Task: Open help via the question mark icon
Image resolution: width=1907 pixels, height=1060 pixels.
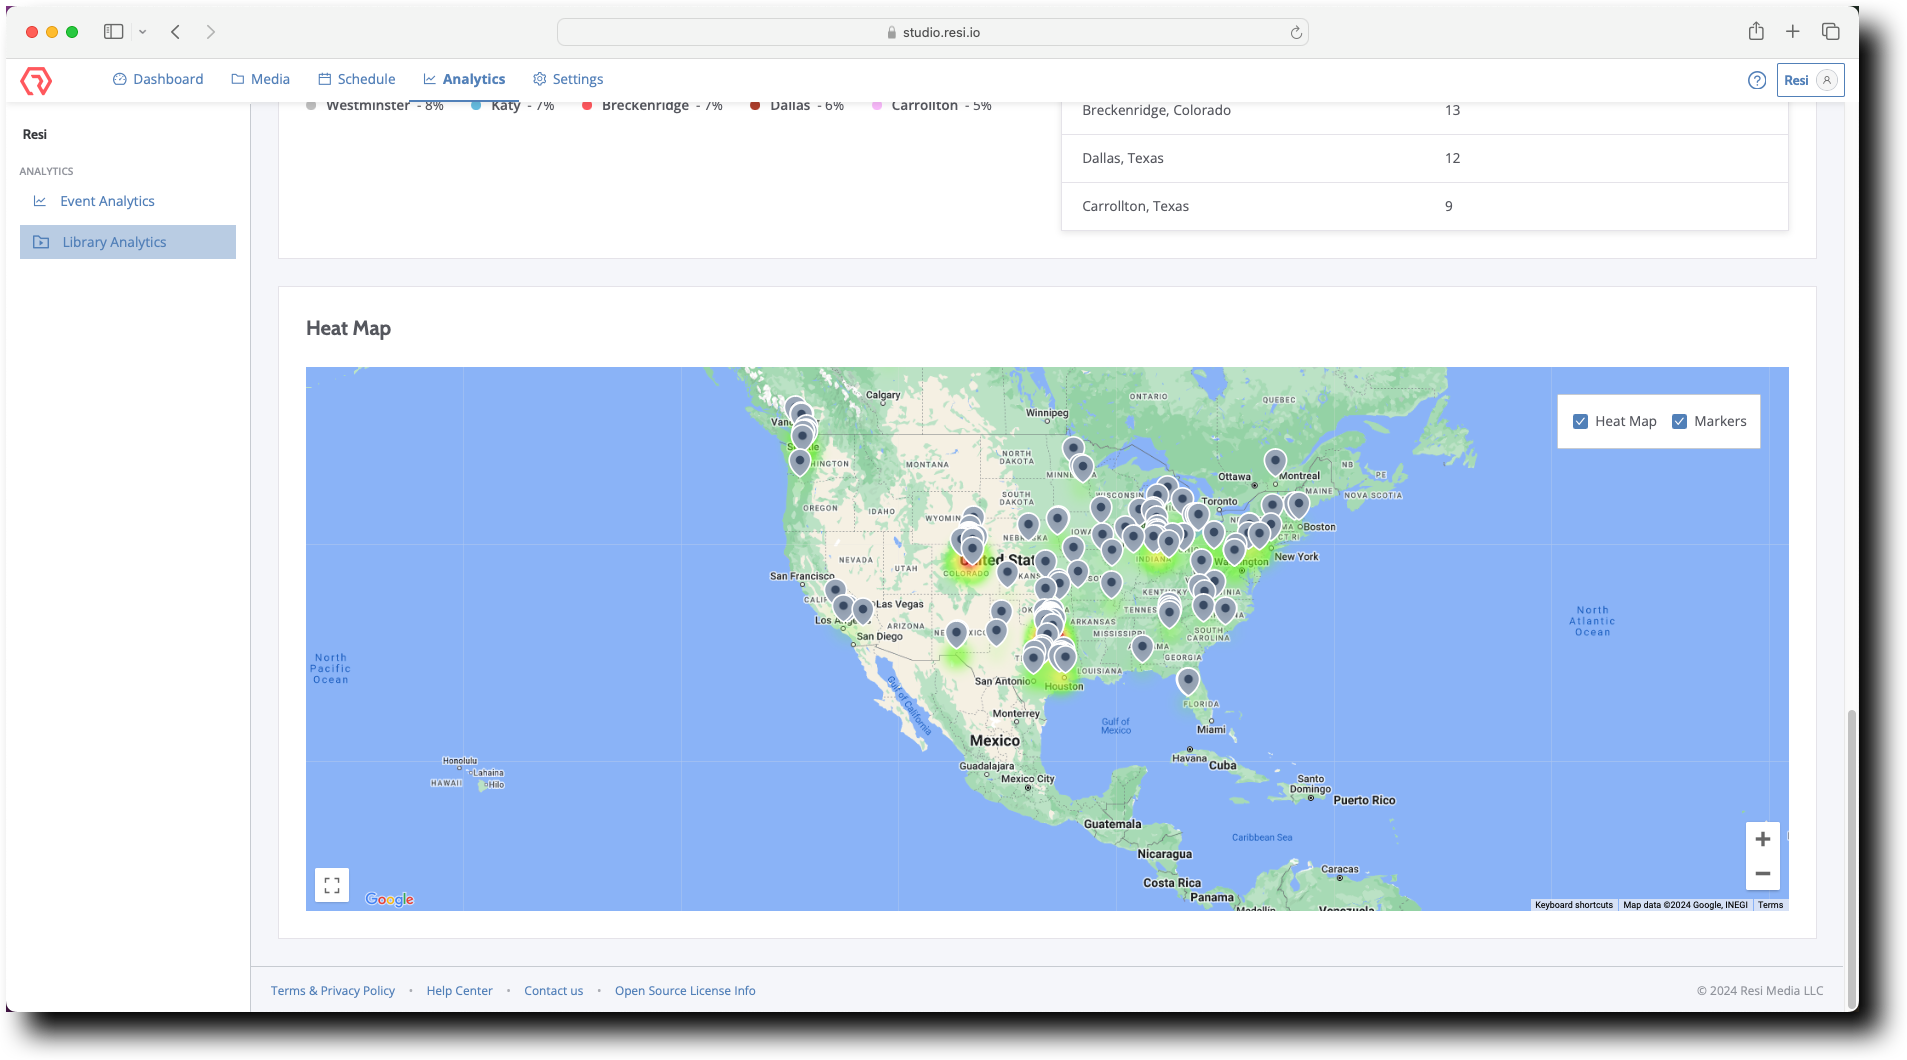Action: (1757, 80)
